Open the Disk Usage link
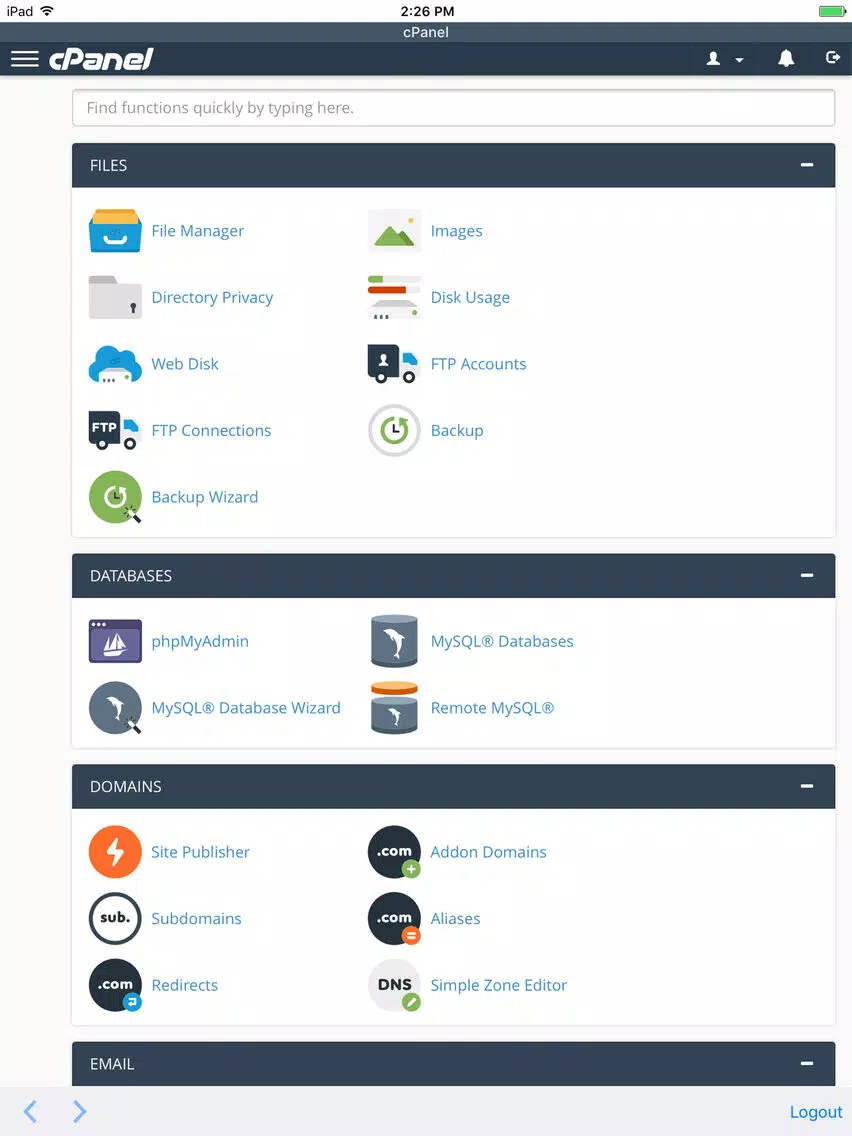Viewport: 852px width, 1136px height. pos(470,298)
